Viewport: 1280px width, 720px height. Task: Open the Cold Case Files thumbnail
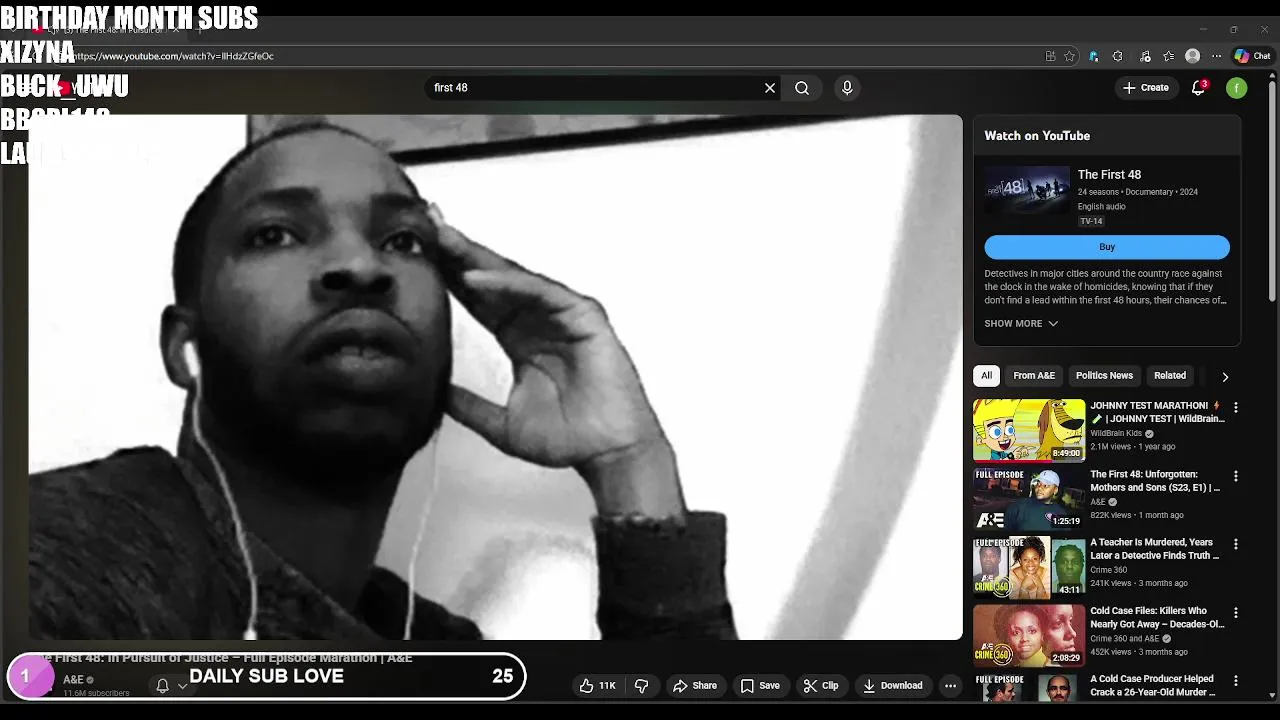click(1029, 635)
